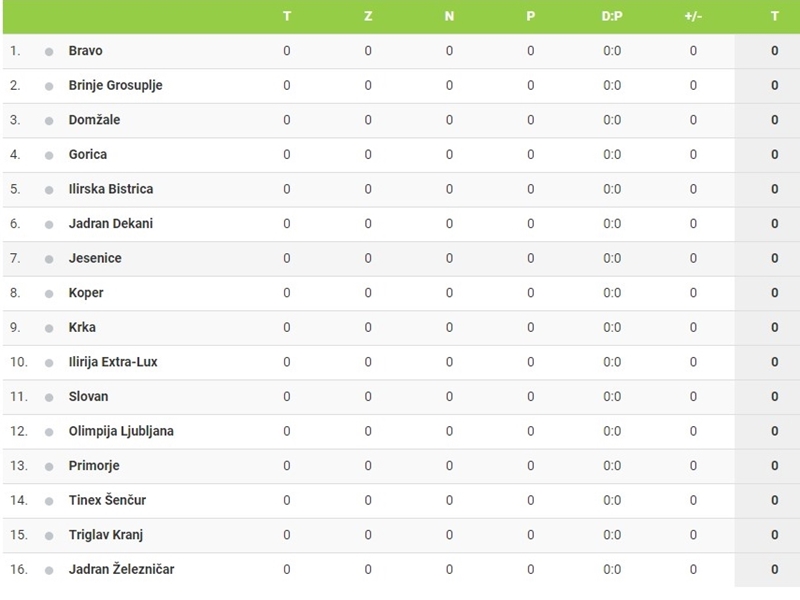
Task: Sort by the Z column header
Action: (x=368, y=16)
